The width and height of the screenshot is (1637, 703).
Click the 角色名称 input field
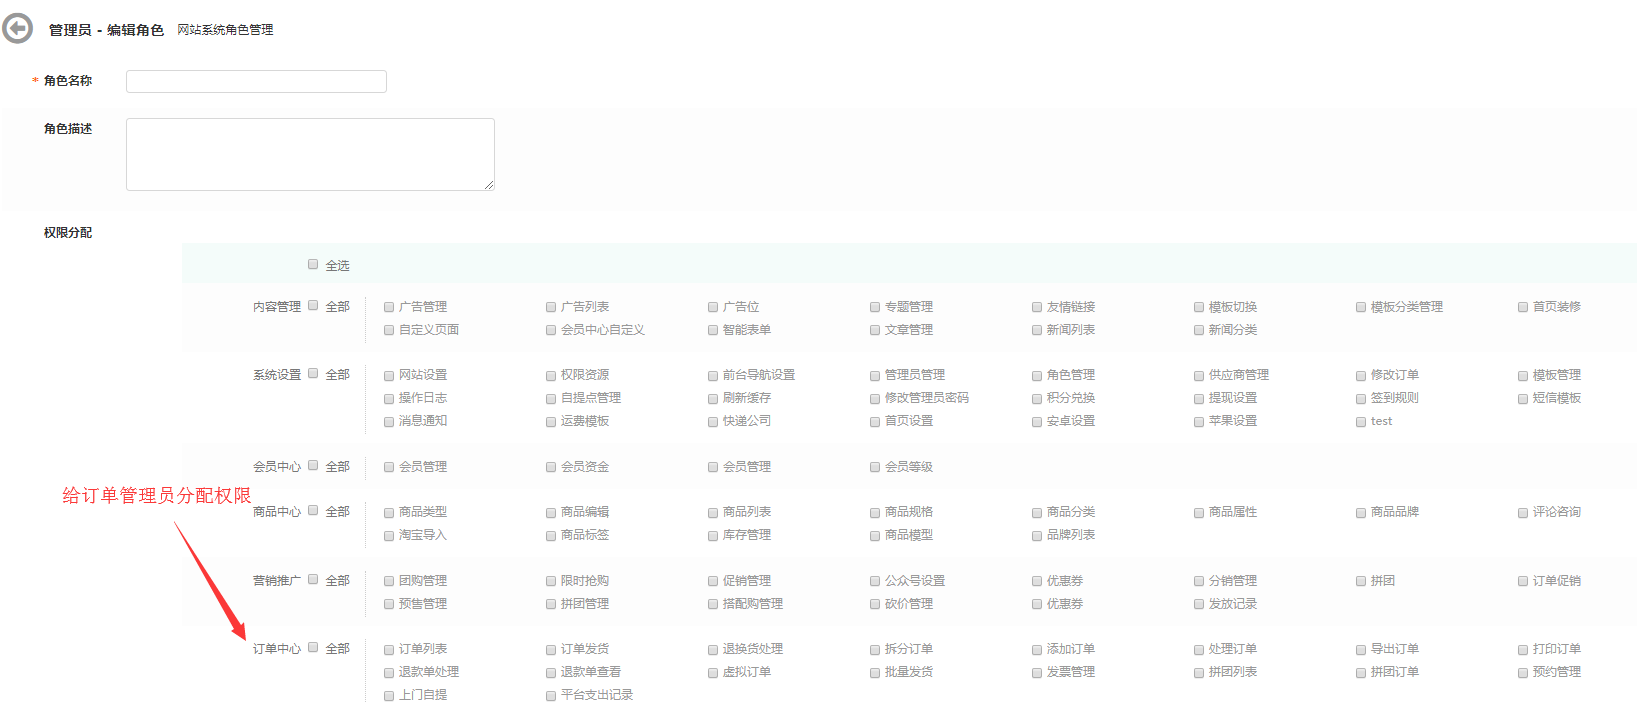(256, 81)
